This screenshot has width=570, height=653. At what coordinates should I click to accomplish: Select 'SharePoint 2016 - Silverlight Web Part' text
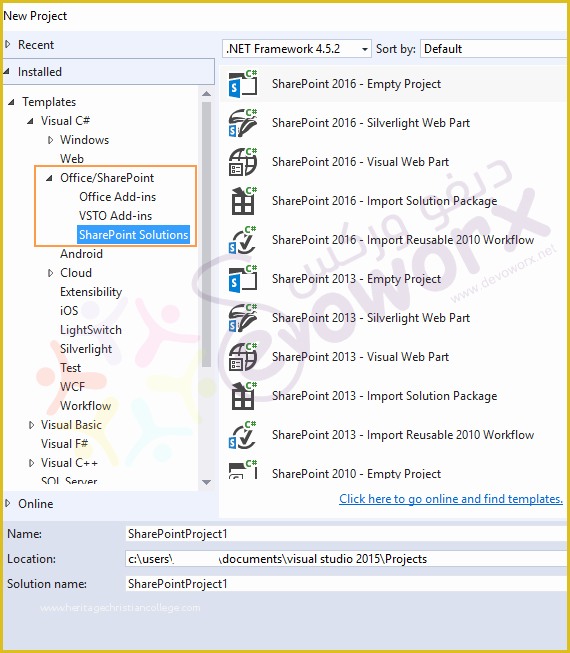pyautogui.click(x=371, y=123)
